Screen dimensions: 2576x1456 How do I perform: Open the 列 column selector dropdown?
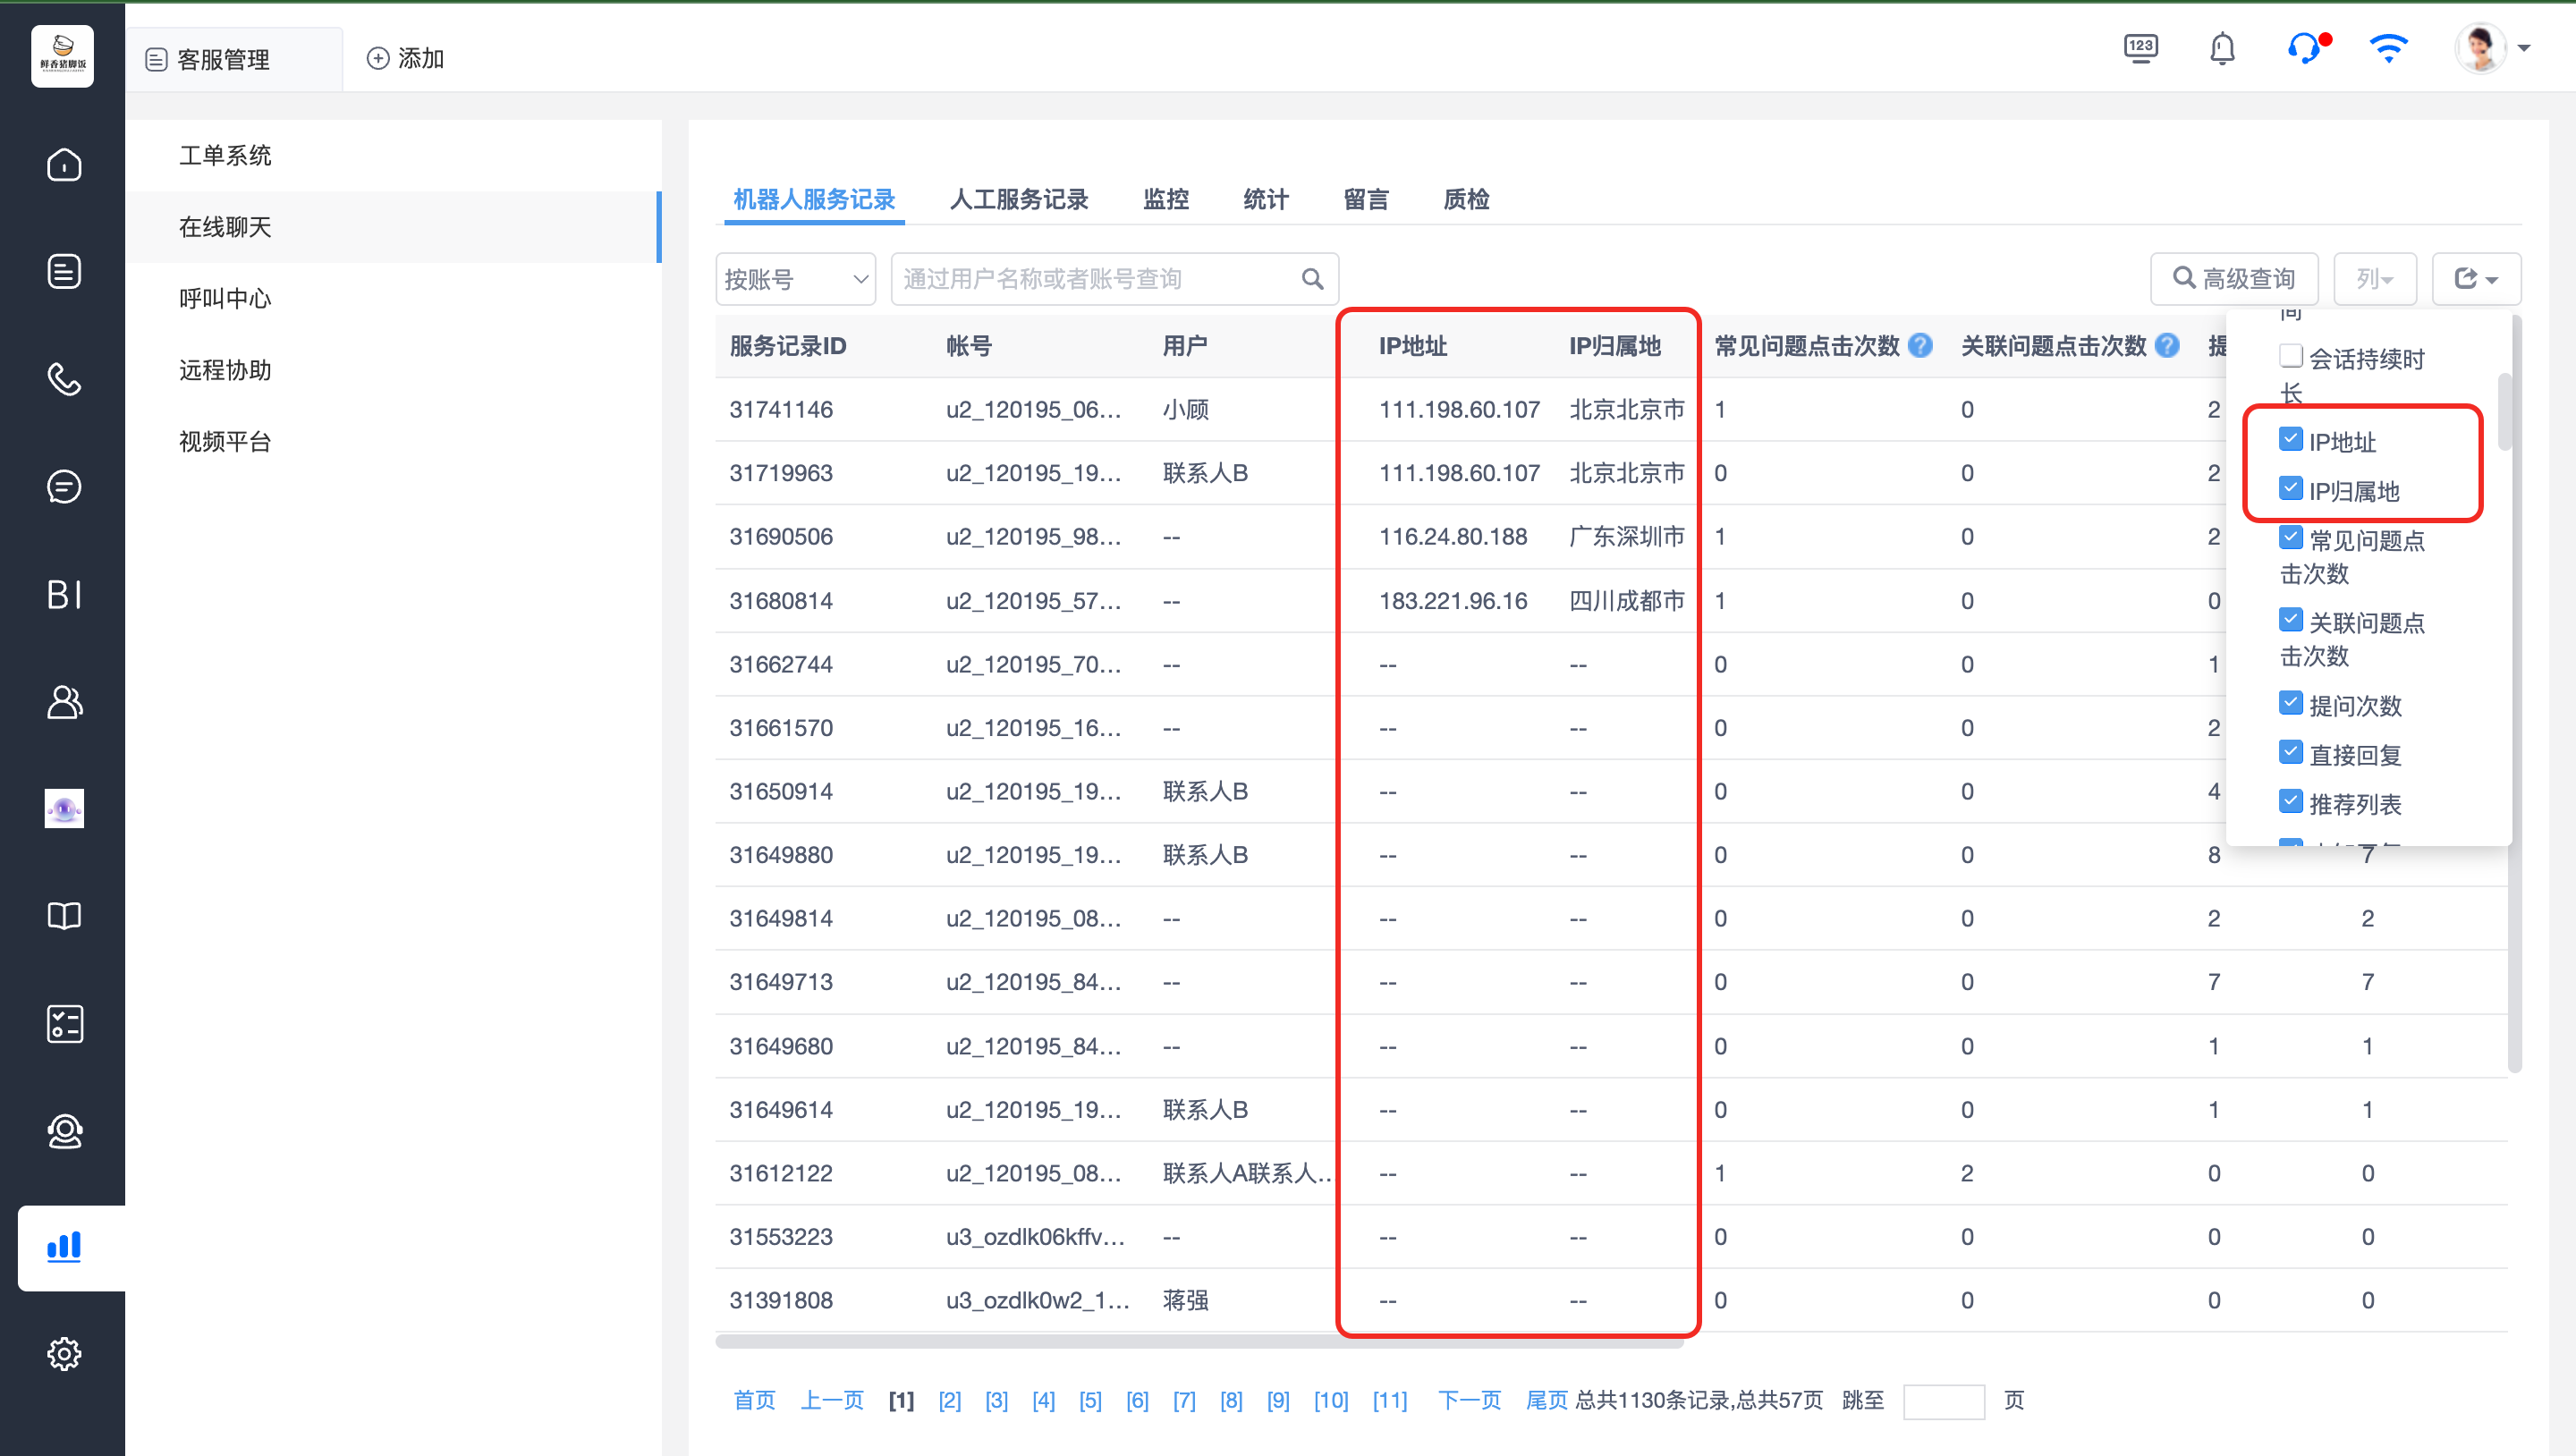pyautogui.click(x=2374, y=279)
